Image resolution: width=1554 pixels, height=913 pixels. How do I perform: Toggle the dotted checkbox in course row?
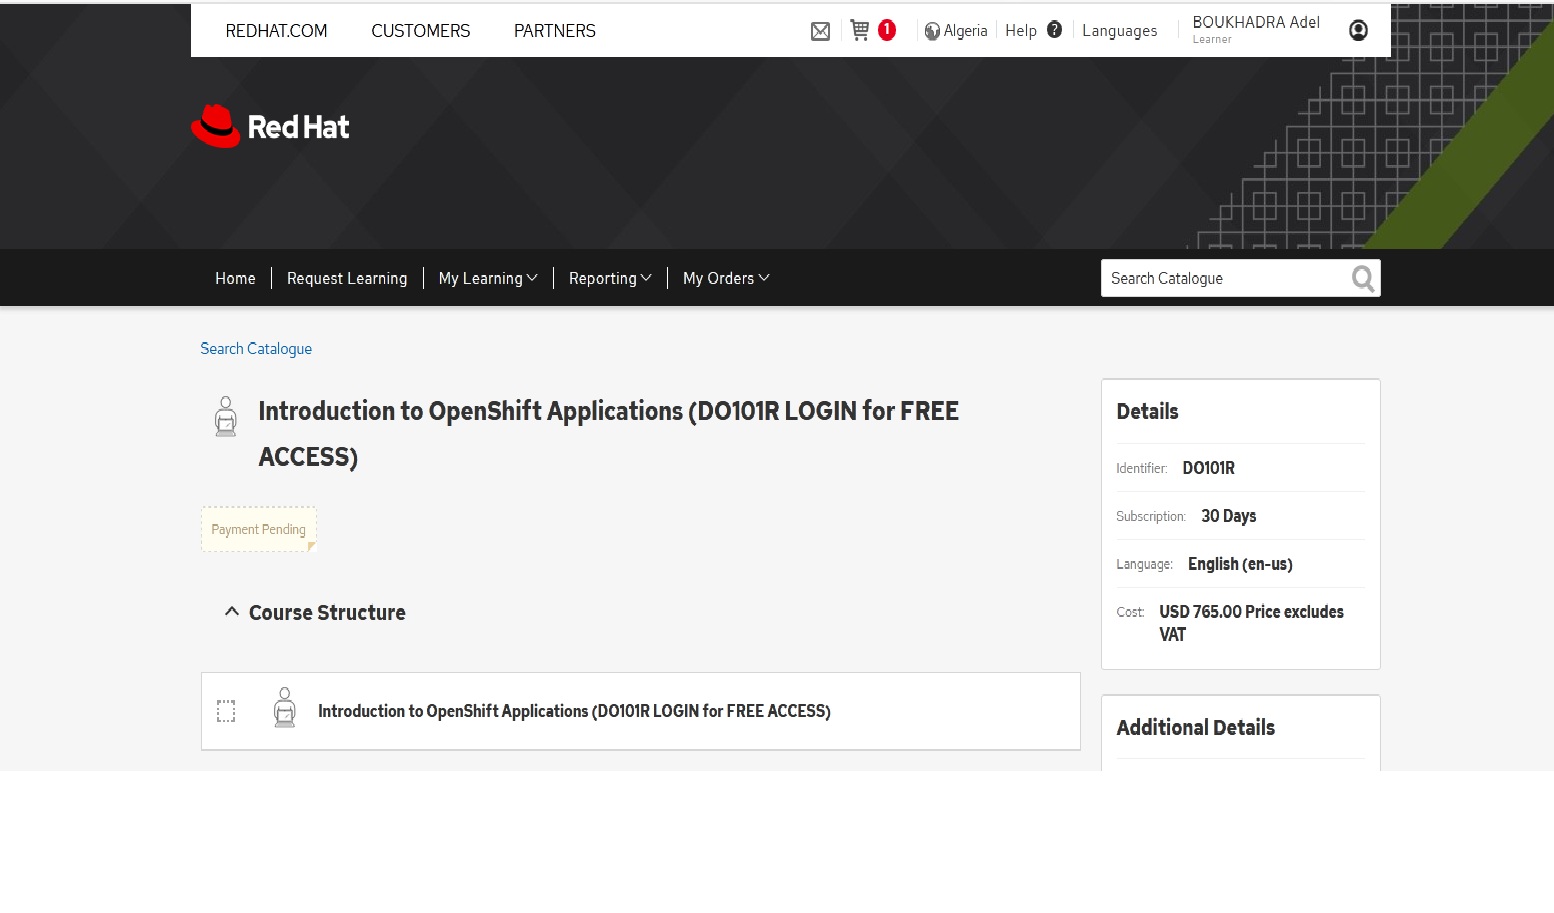point(226,711)
